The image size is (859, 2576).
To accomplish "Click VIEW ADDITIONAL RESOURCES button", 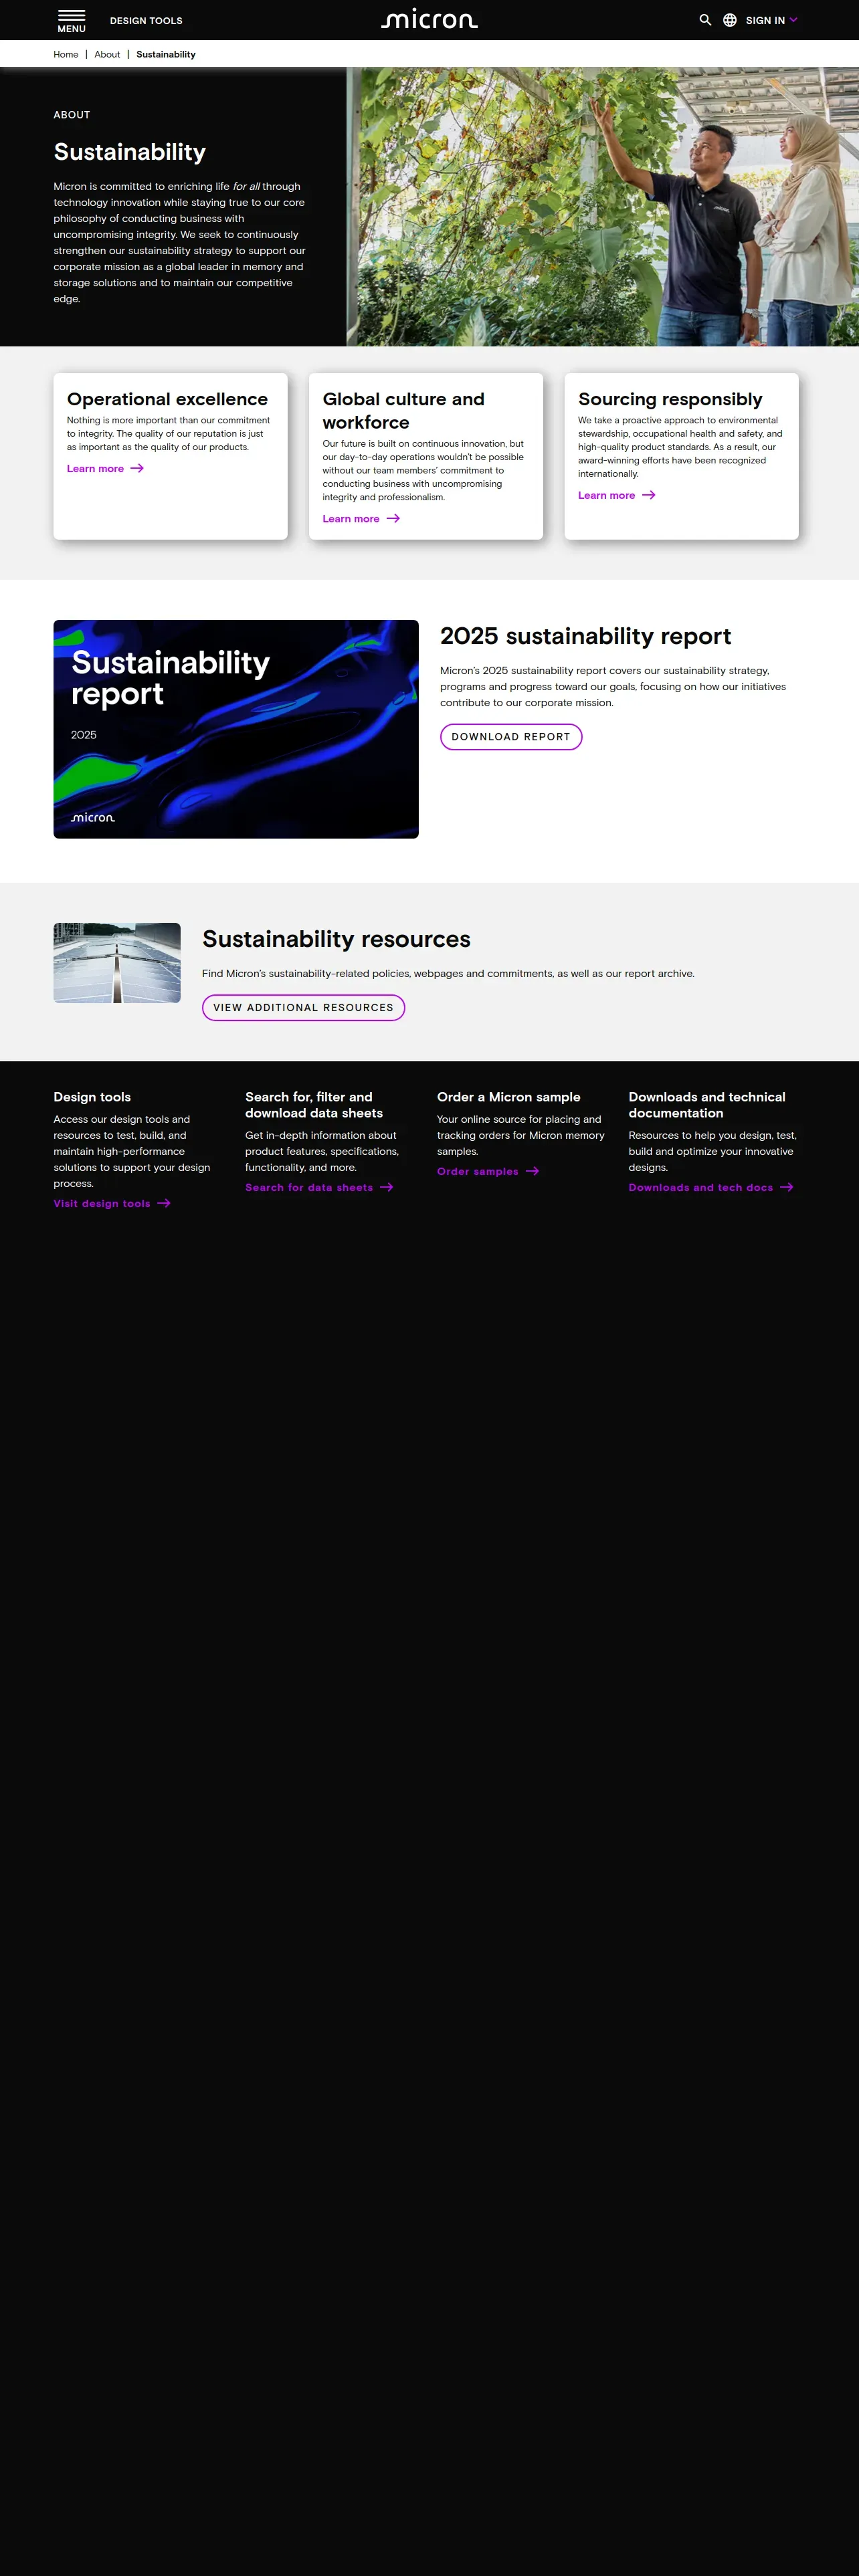I will pyautogui.click(x=303, y=1008).
